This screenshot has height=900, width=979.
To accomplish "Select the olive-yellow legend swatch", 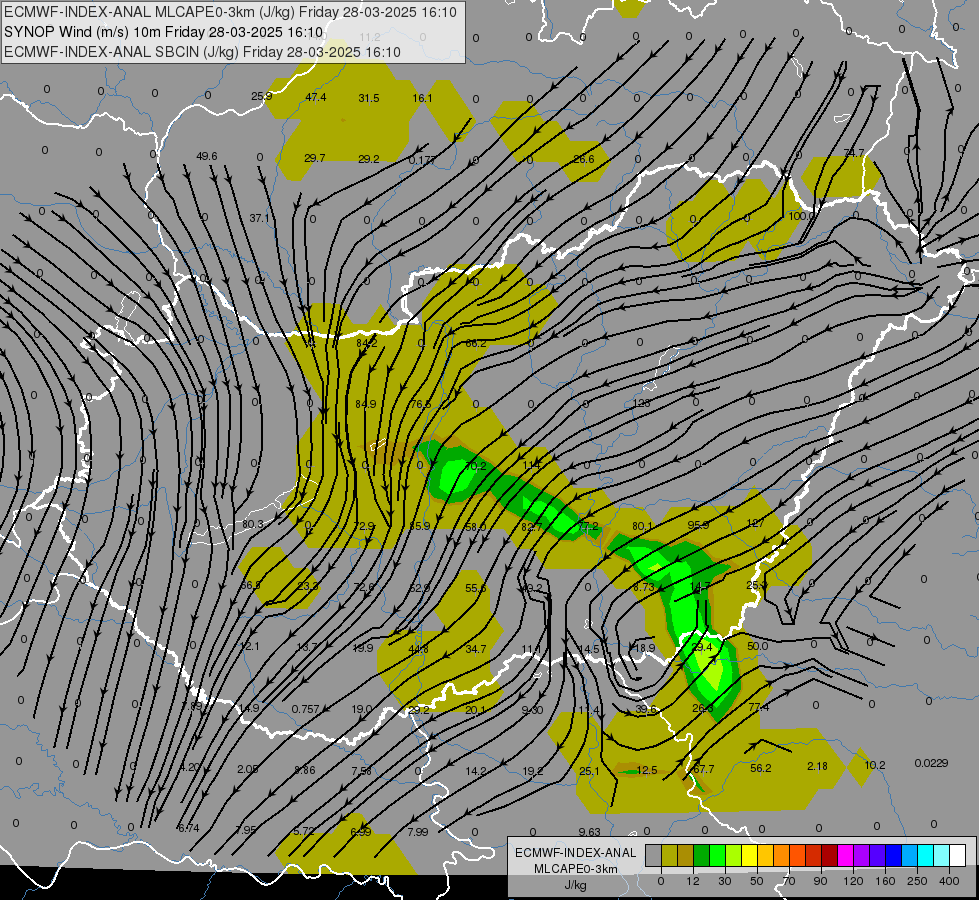I will pos(670,855).
